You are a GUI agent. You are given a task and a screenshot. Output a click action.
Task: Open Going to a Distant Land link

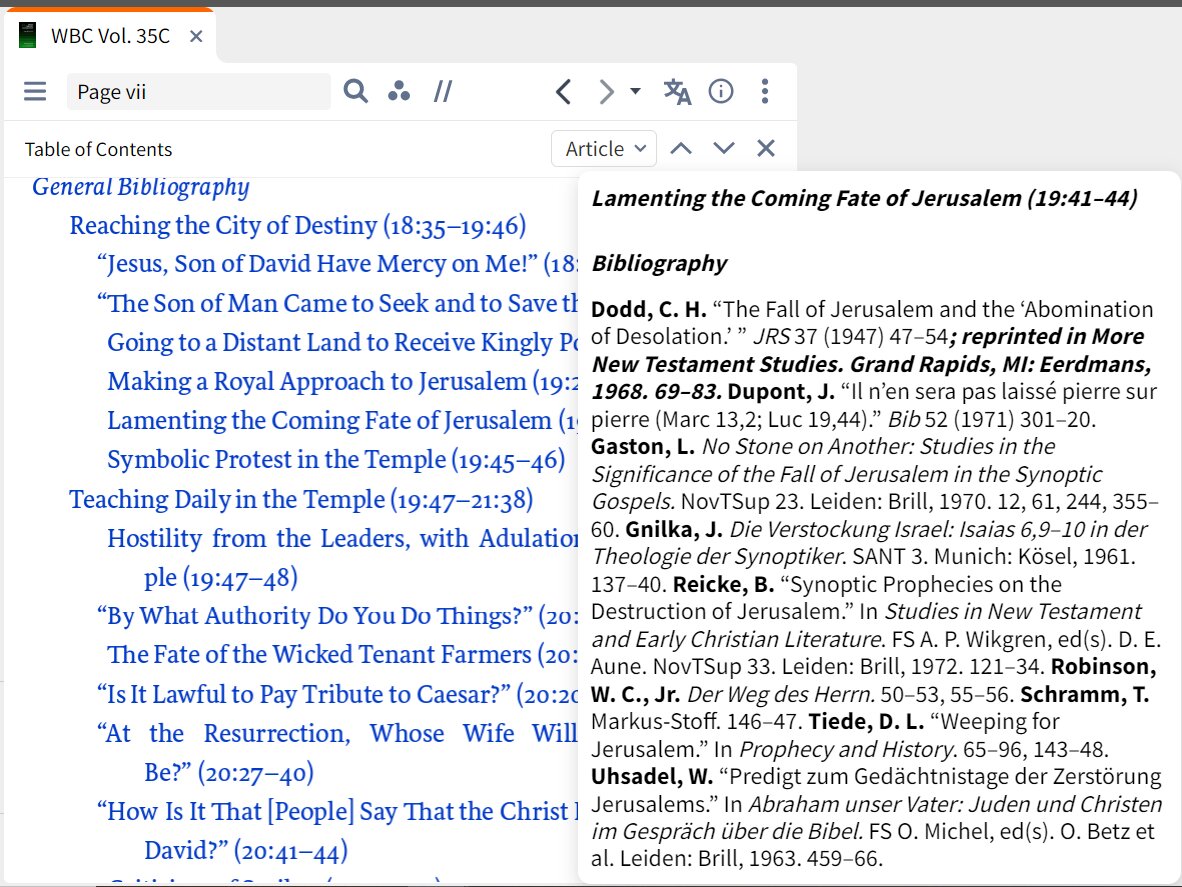click(x=342, y=342)
